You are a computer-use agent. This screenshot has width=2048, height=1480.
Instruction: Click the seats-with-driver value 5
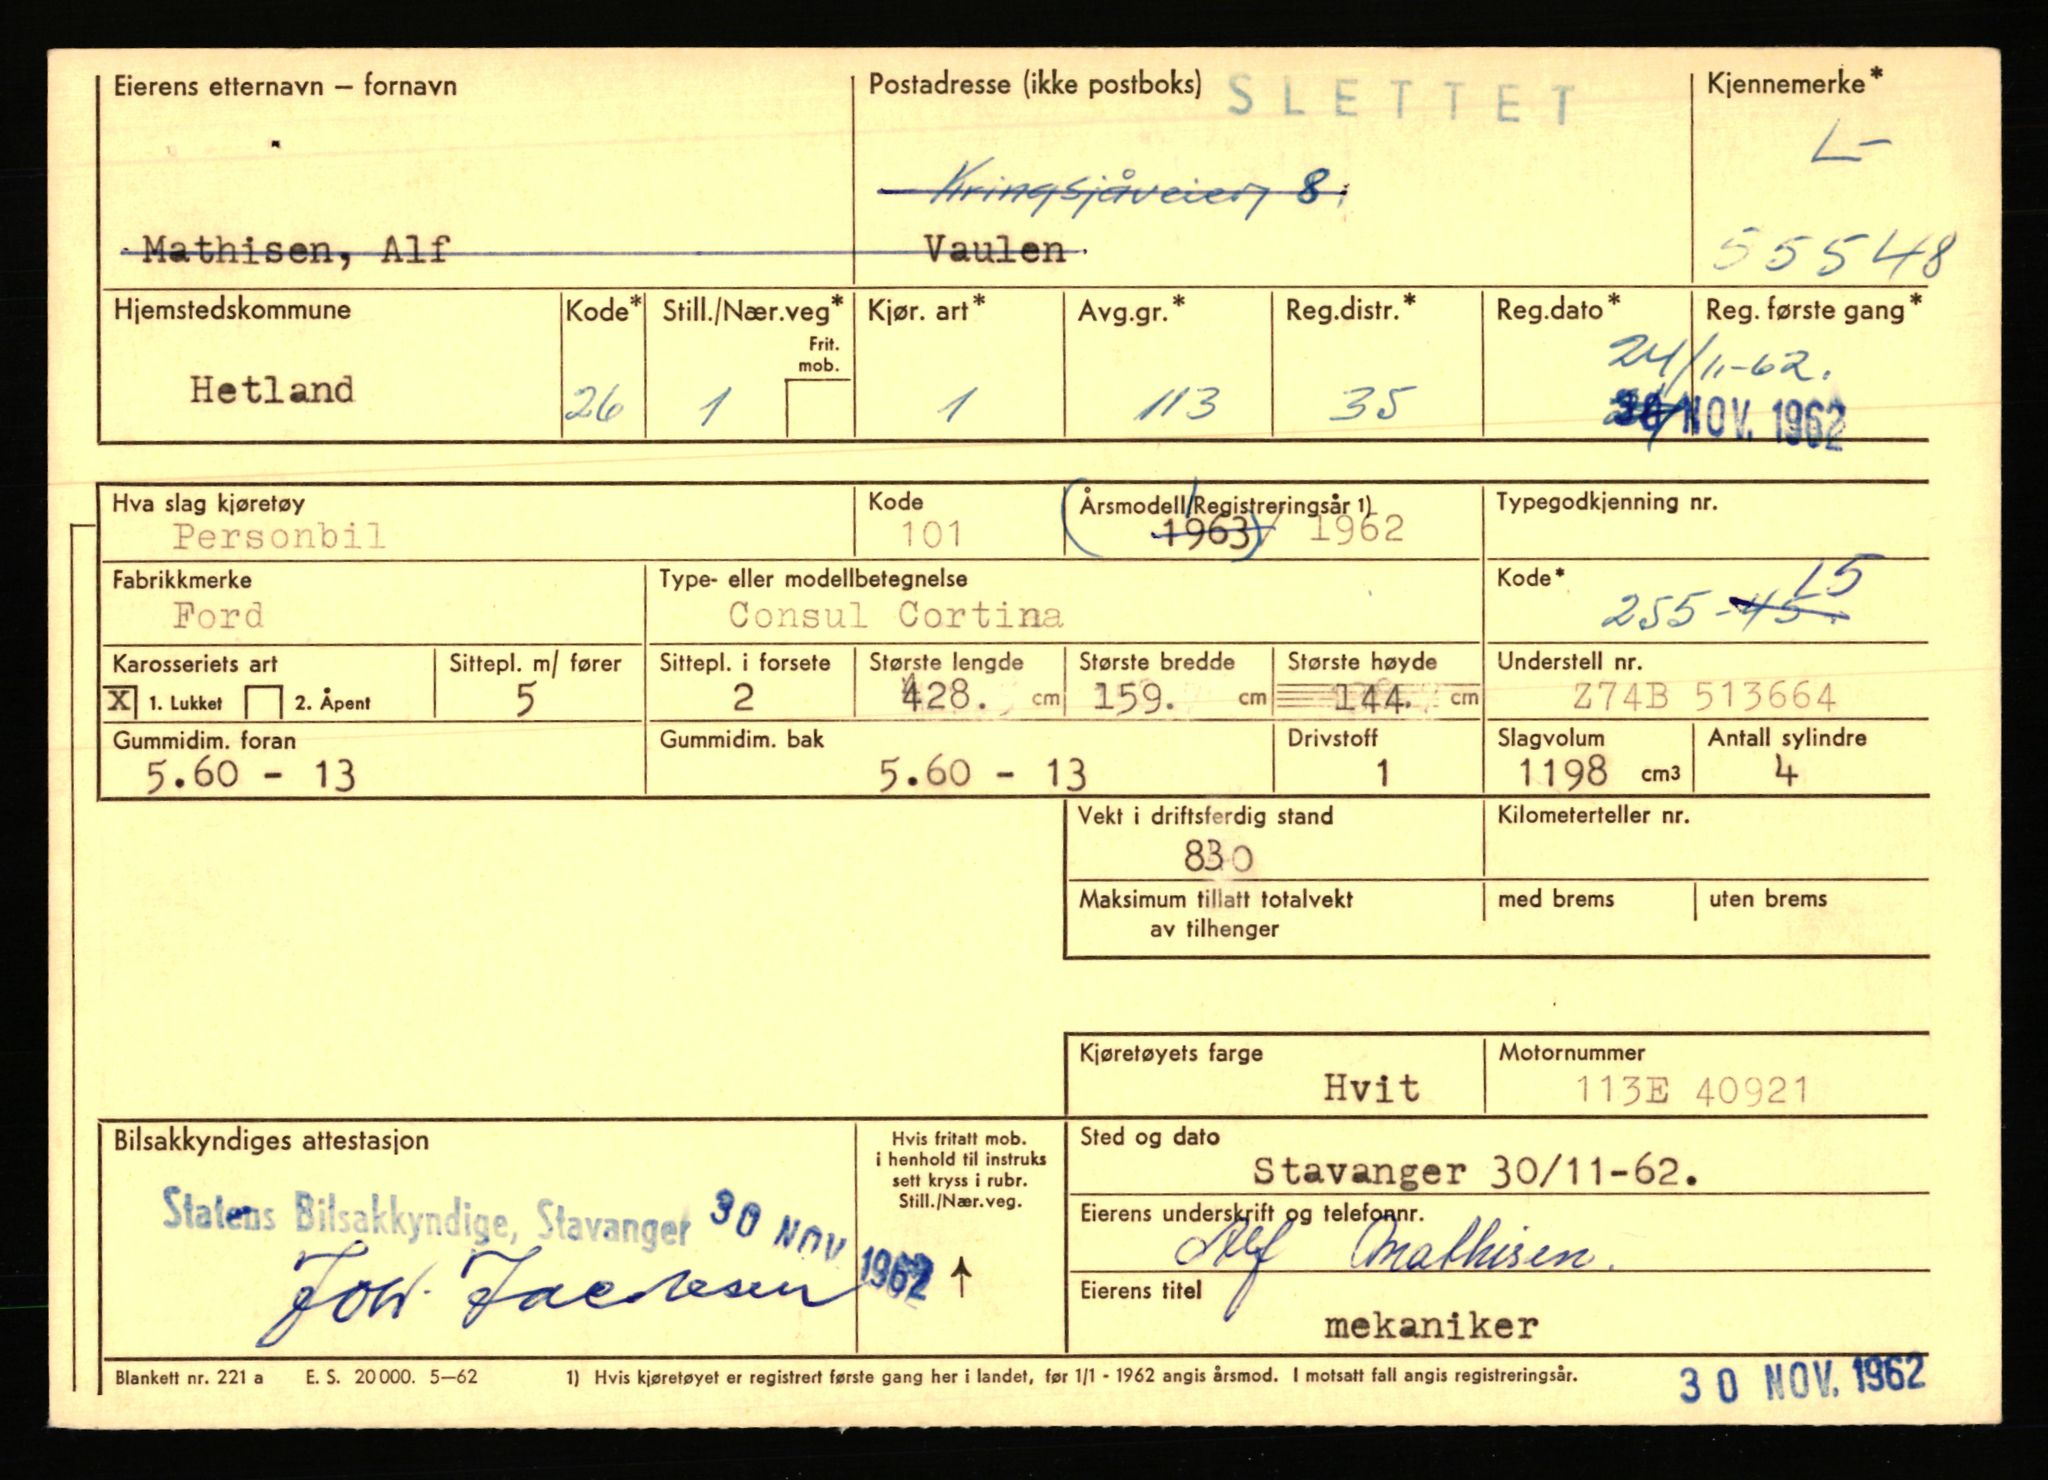tap(526, 699)
